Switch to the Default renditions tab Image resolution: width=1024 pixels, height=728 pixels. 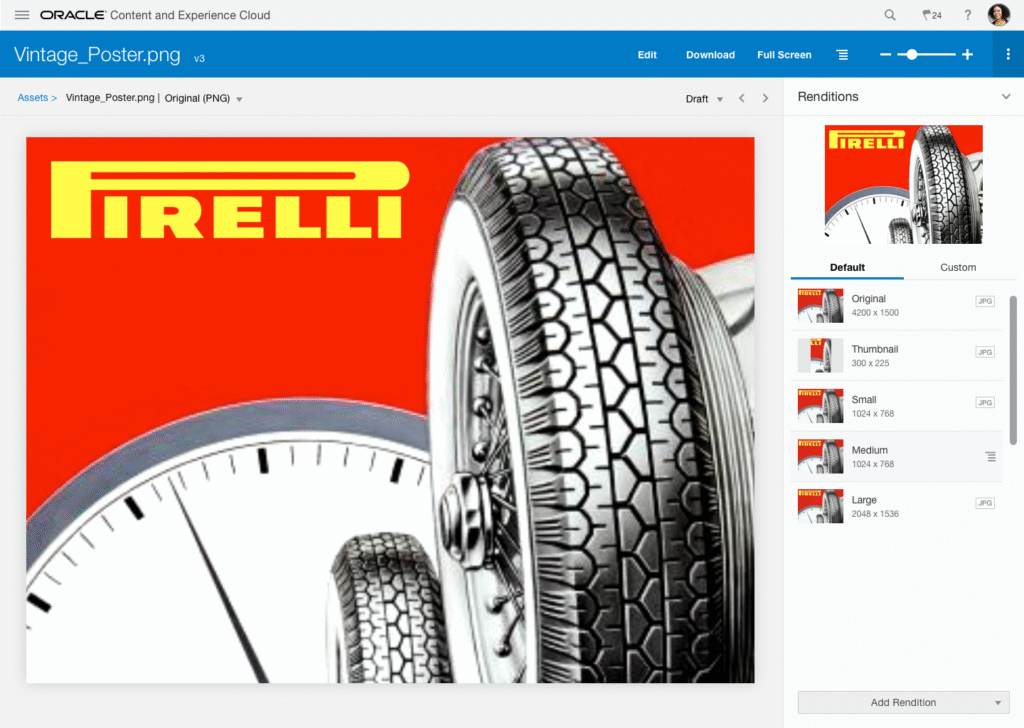click(847, 267)
